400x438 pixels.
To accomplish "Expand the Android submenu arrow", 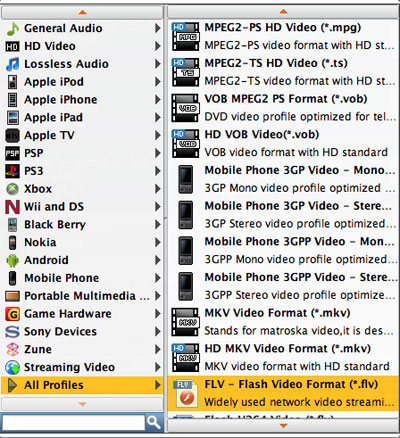I will coord(158,260).
